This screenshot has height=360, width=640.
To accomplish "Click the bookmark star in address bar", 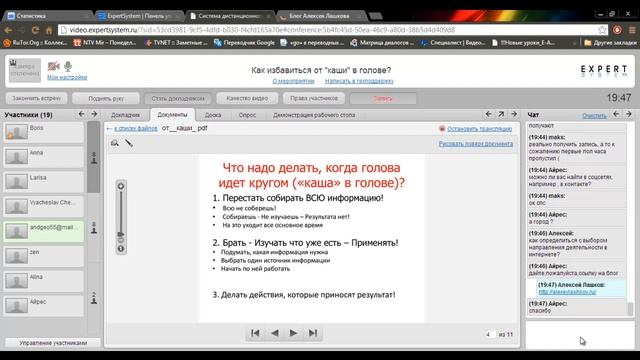I will [x=602, y=30].
